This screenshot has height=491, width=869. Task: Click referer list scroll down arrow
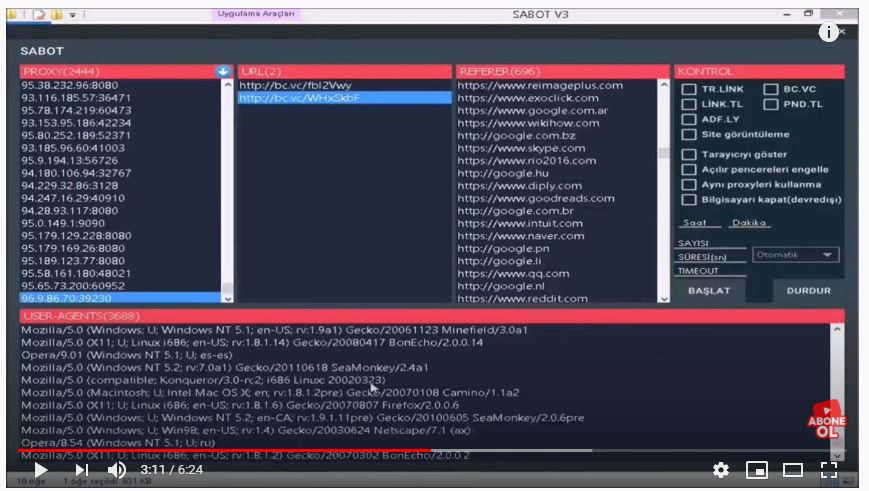pos(663,298)
